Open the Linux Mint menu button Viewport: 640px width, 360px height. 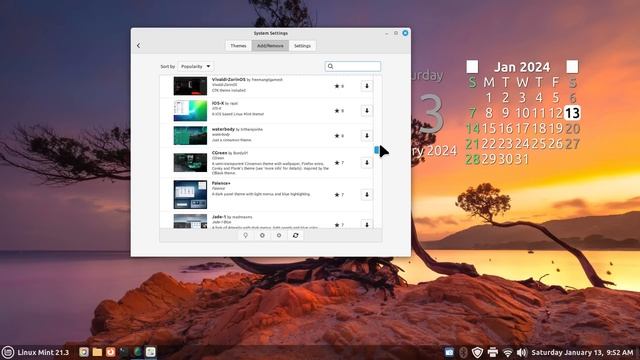coord(8,352)
